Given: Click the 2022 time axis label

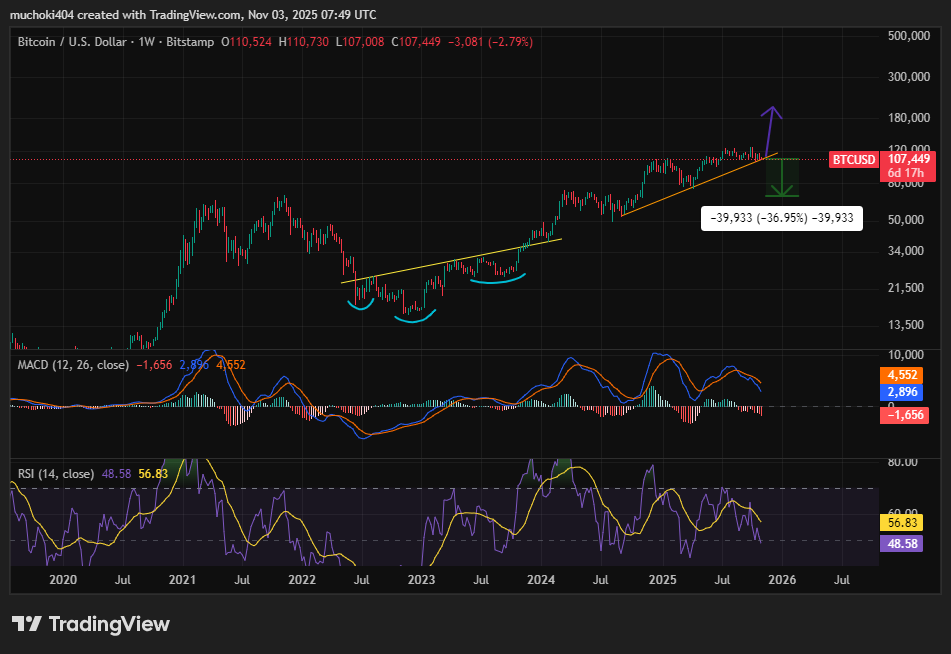Looking at the screenshot, I should click(302, 580).
